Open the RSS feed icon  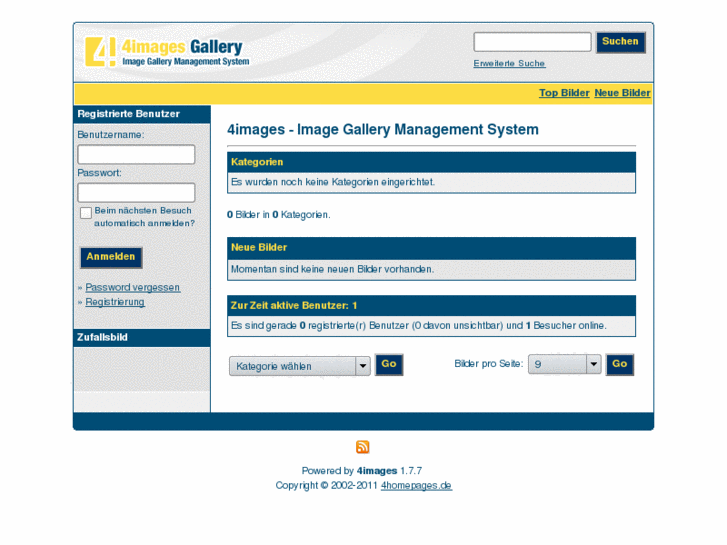coord(363,447)
